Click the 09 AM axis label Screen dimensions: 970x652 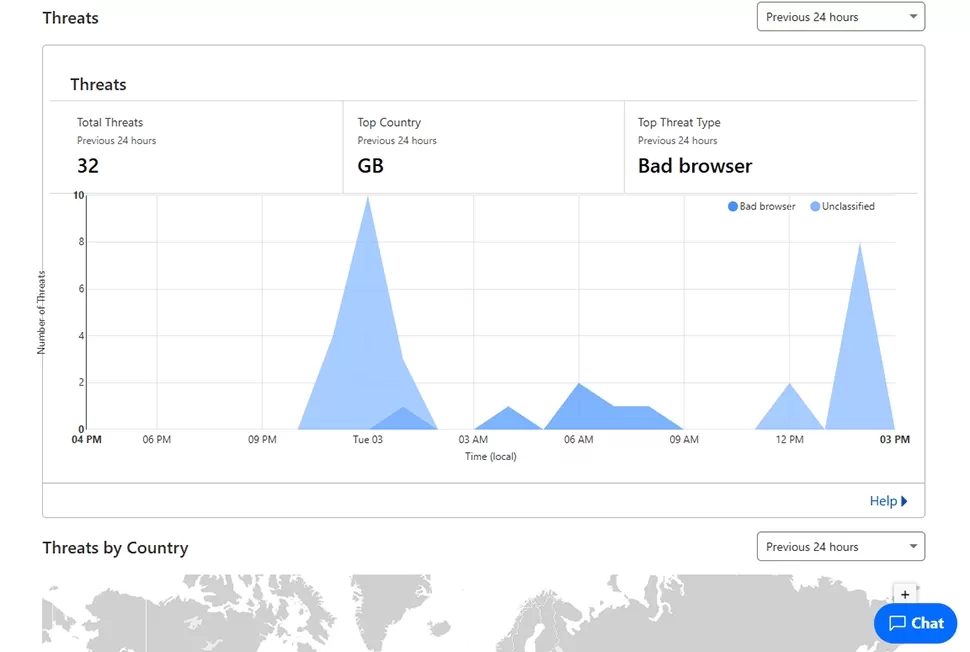tap(684, 439)
